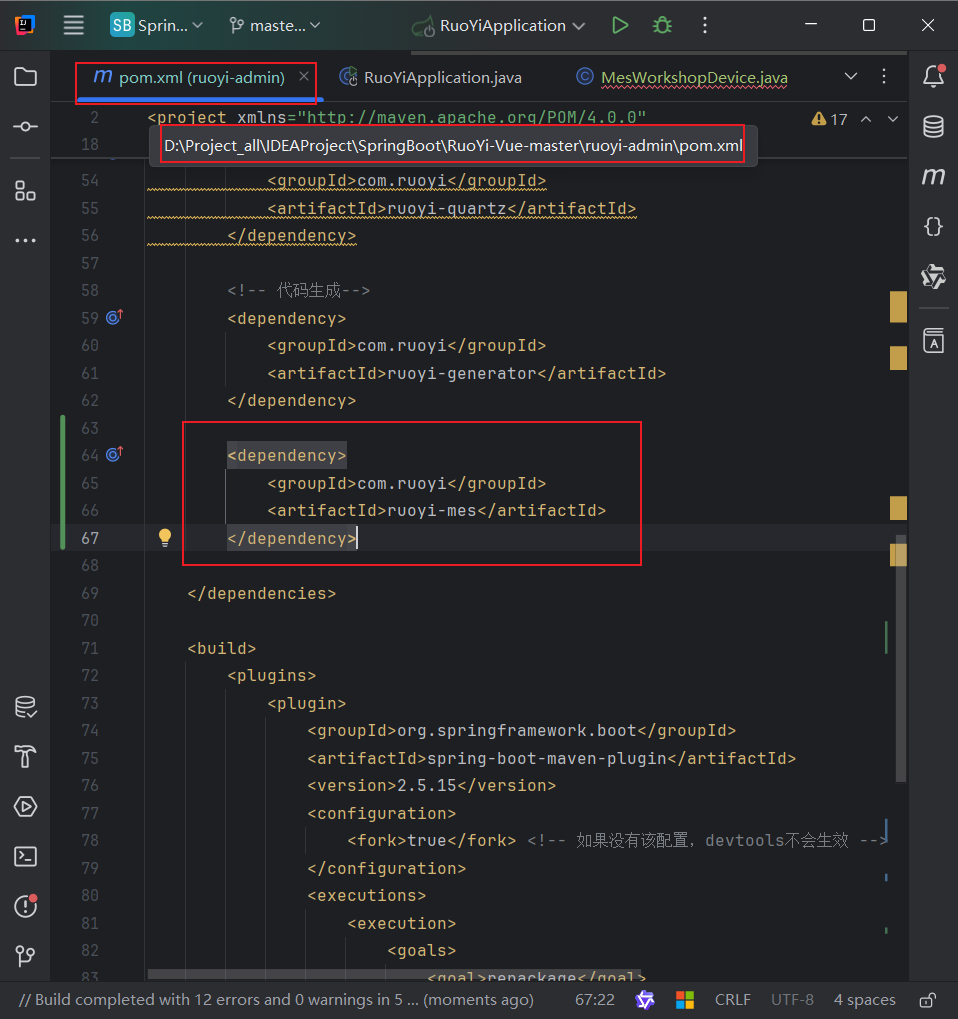Open the 4 spaces indent selector
The image size is (958, 1019).
pyautogui.click(x=864, y=1000)
